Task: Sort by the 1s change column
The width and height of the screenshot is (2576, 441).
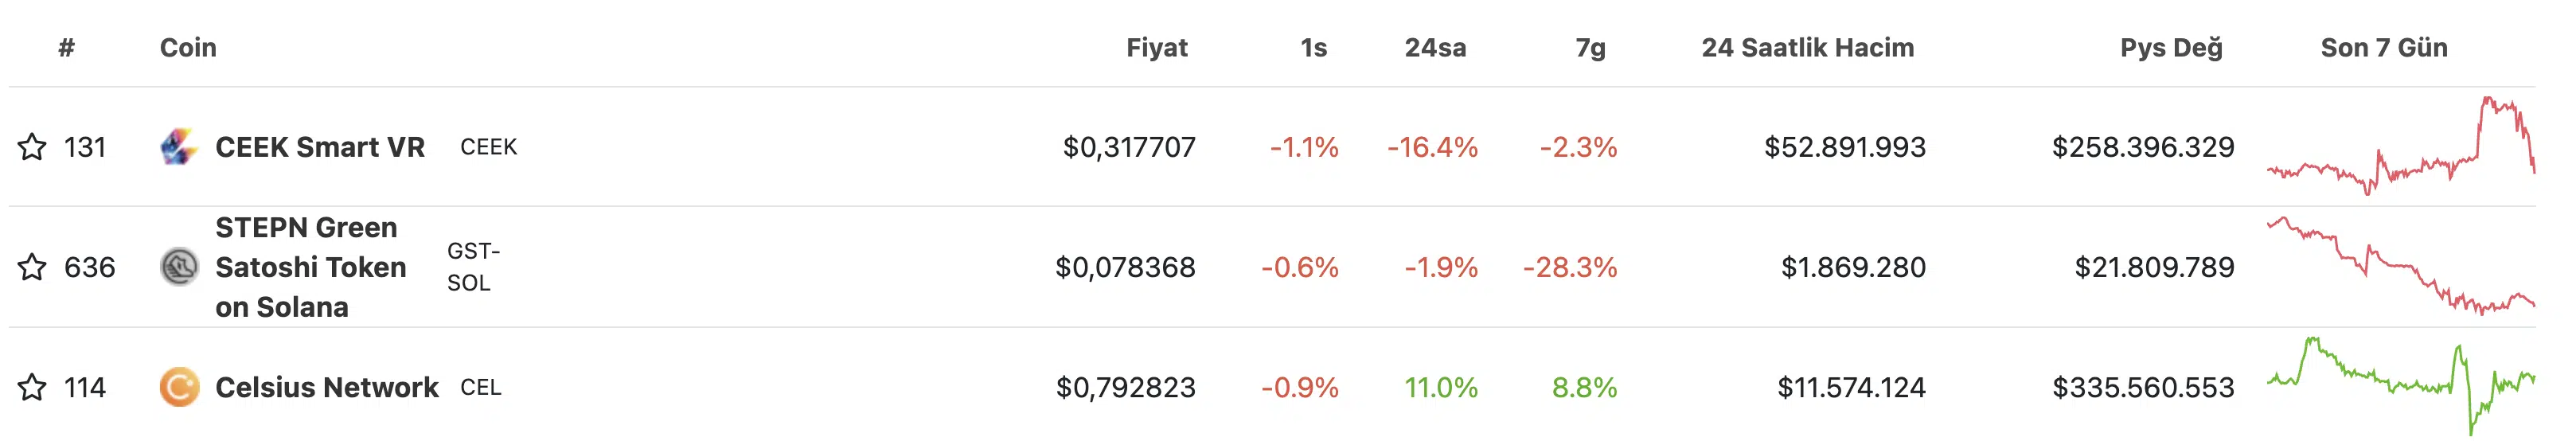Action: (1314, 47)
